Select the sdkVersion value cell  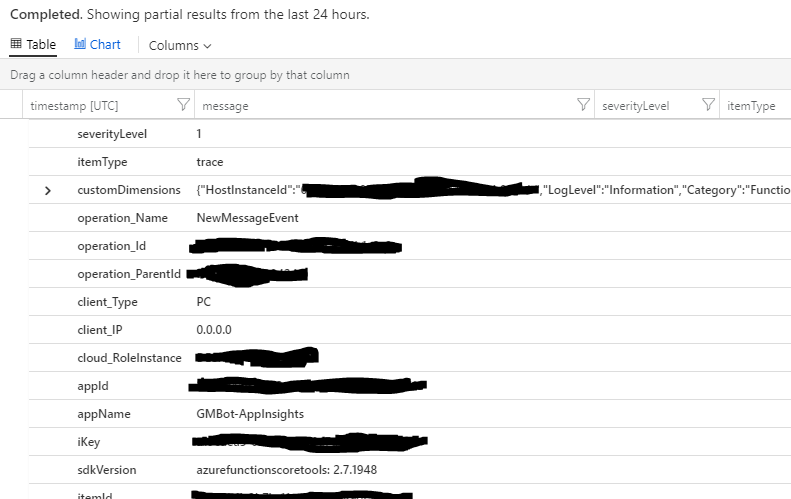click(287, 470)
